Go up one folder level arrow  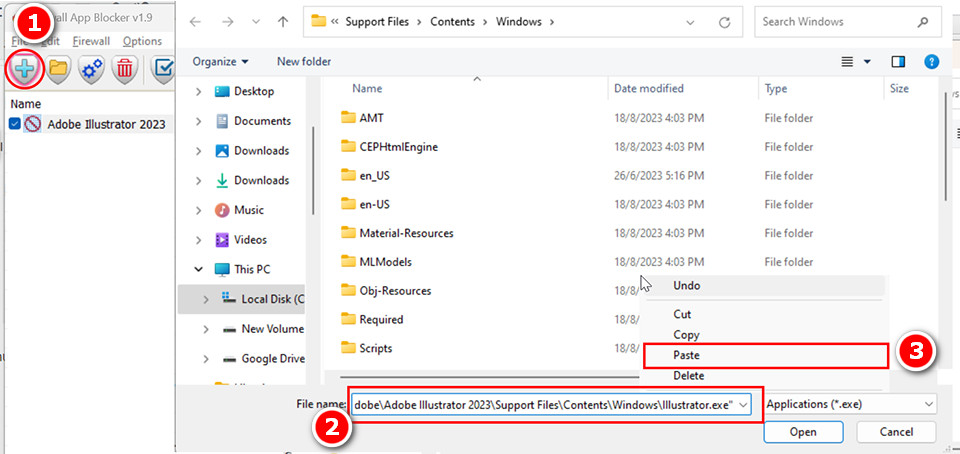283,21
